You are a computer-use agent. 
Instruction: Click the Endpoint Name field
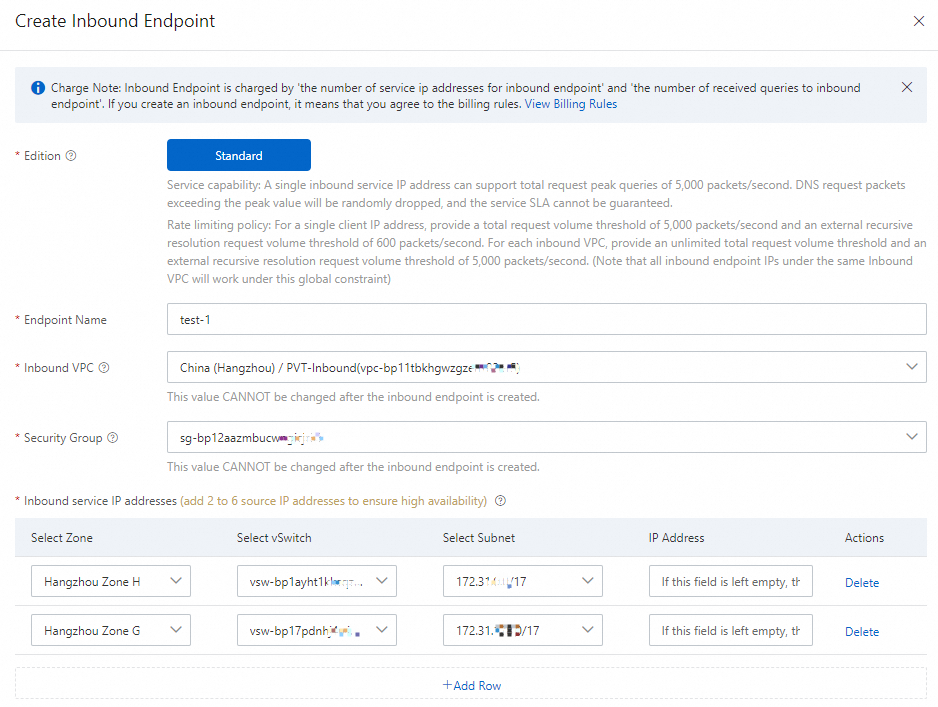point(546,319)
